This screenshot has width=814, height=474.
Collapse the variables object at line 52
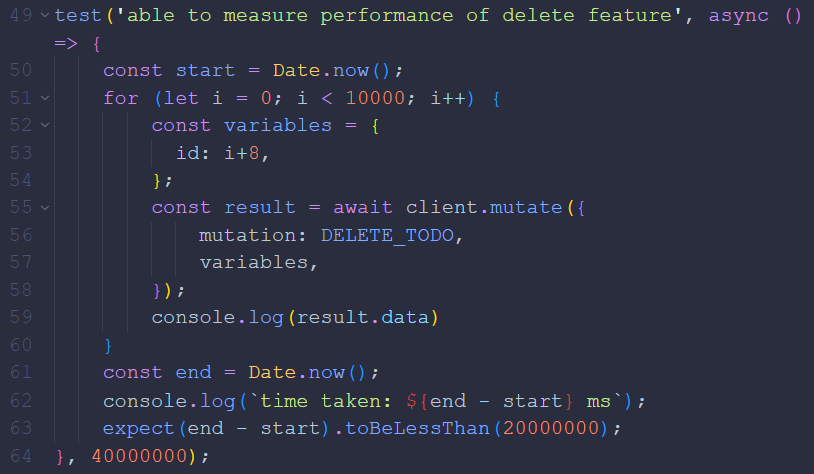click(45, 125)
